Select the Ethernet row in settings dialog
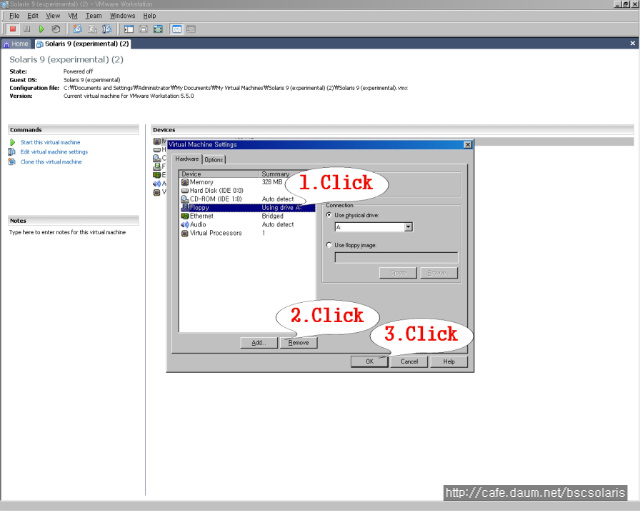 point(247,216)
